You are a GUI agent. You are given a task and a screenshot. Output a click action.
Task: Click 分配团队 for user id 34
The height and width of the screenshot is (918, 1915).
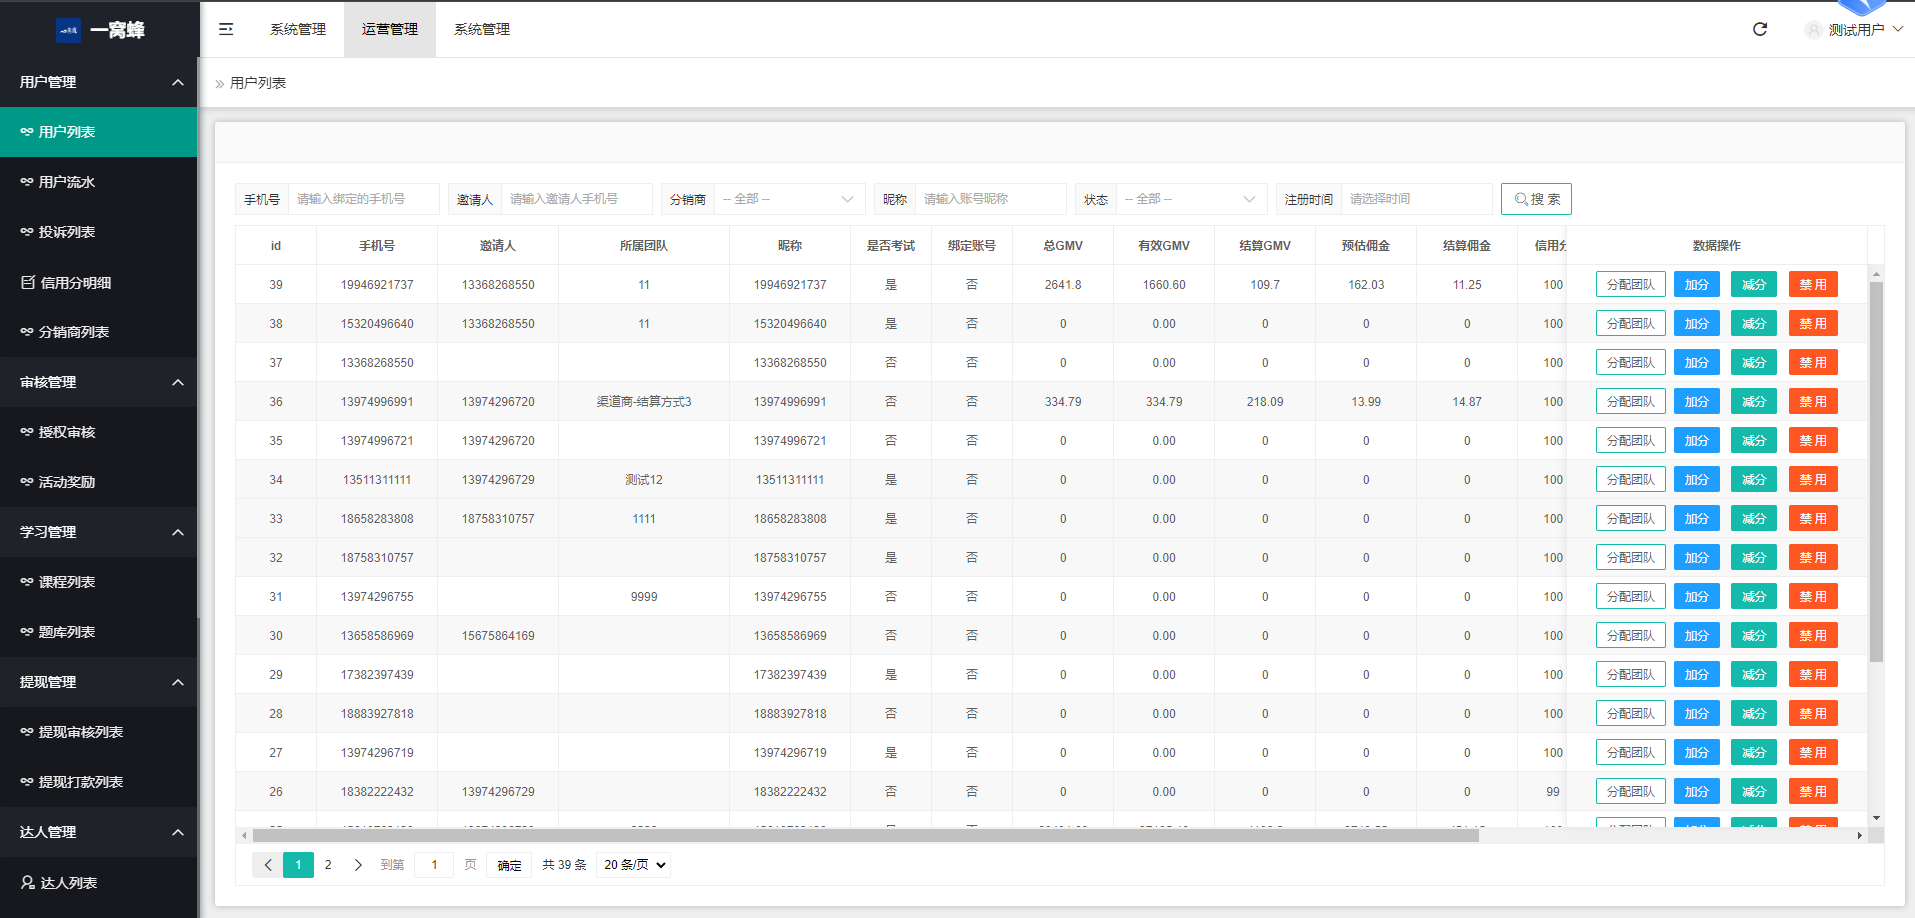pyautogui.click(x=1630, y=480)
